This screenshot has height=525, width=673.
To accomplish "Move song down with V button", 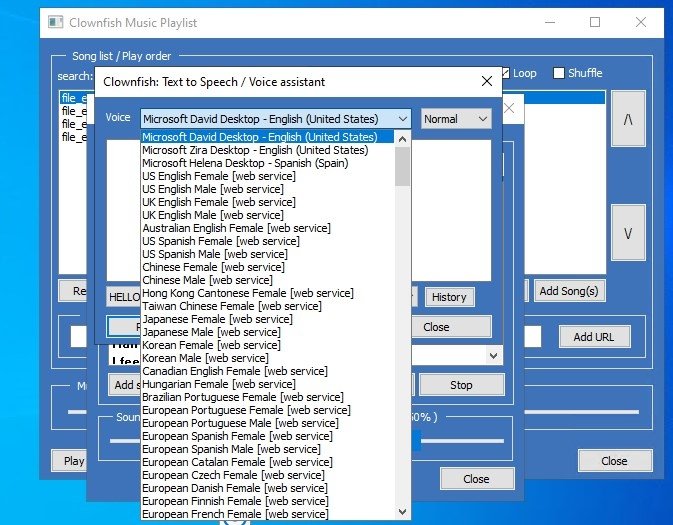I will tap(628, 233).
